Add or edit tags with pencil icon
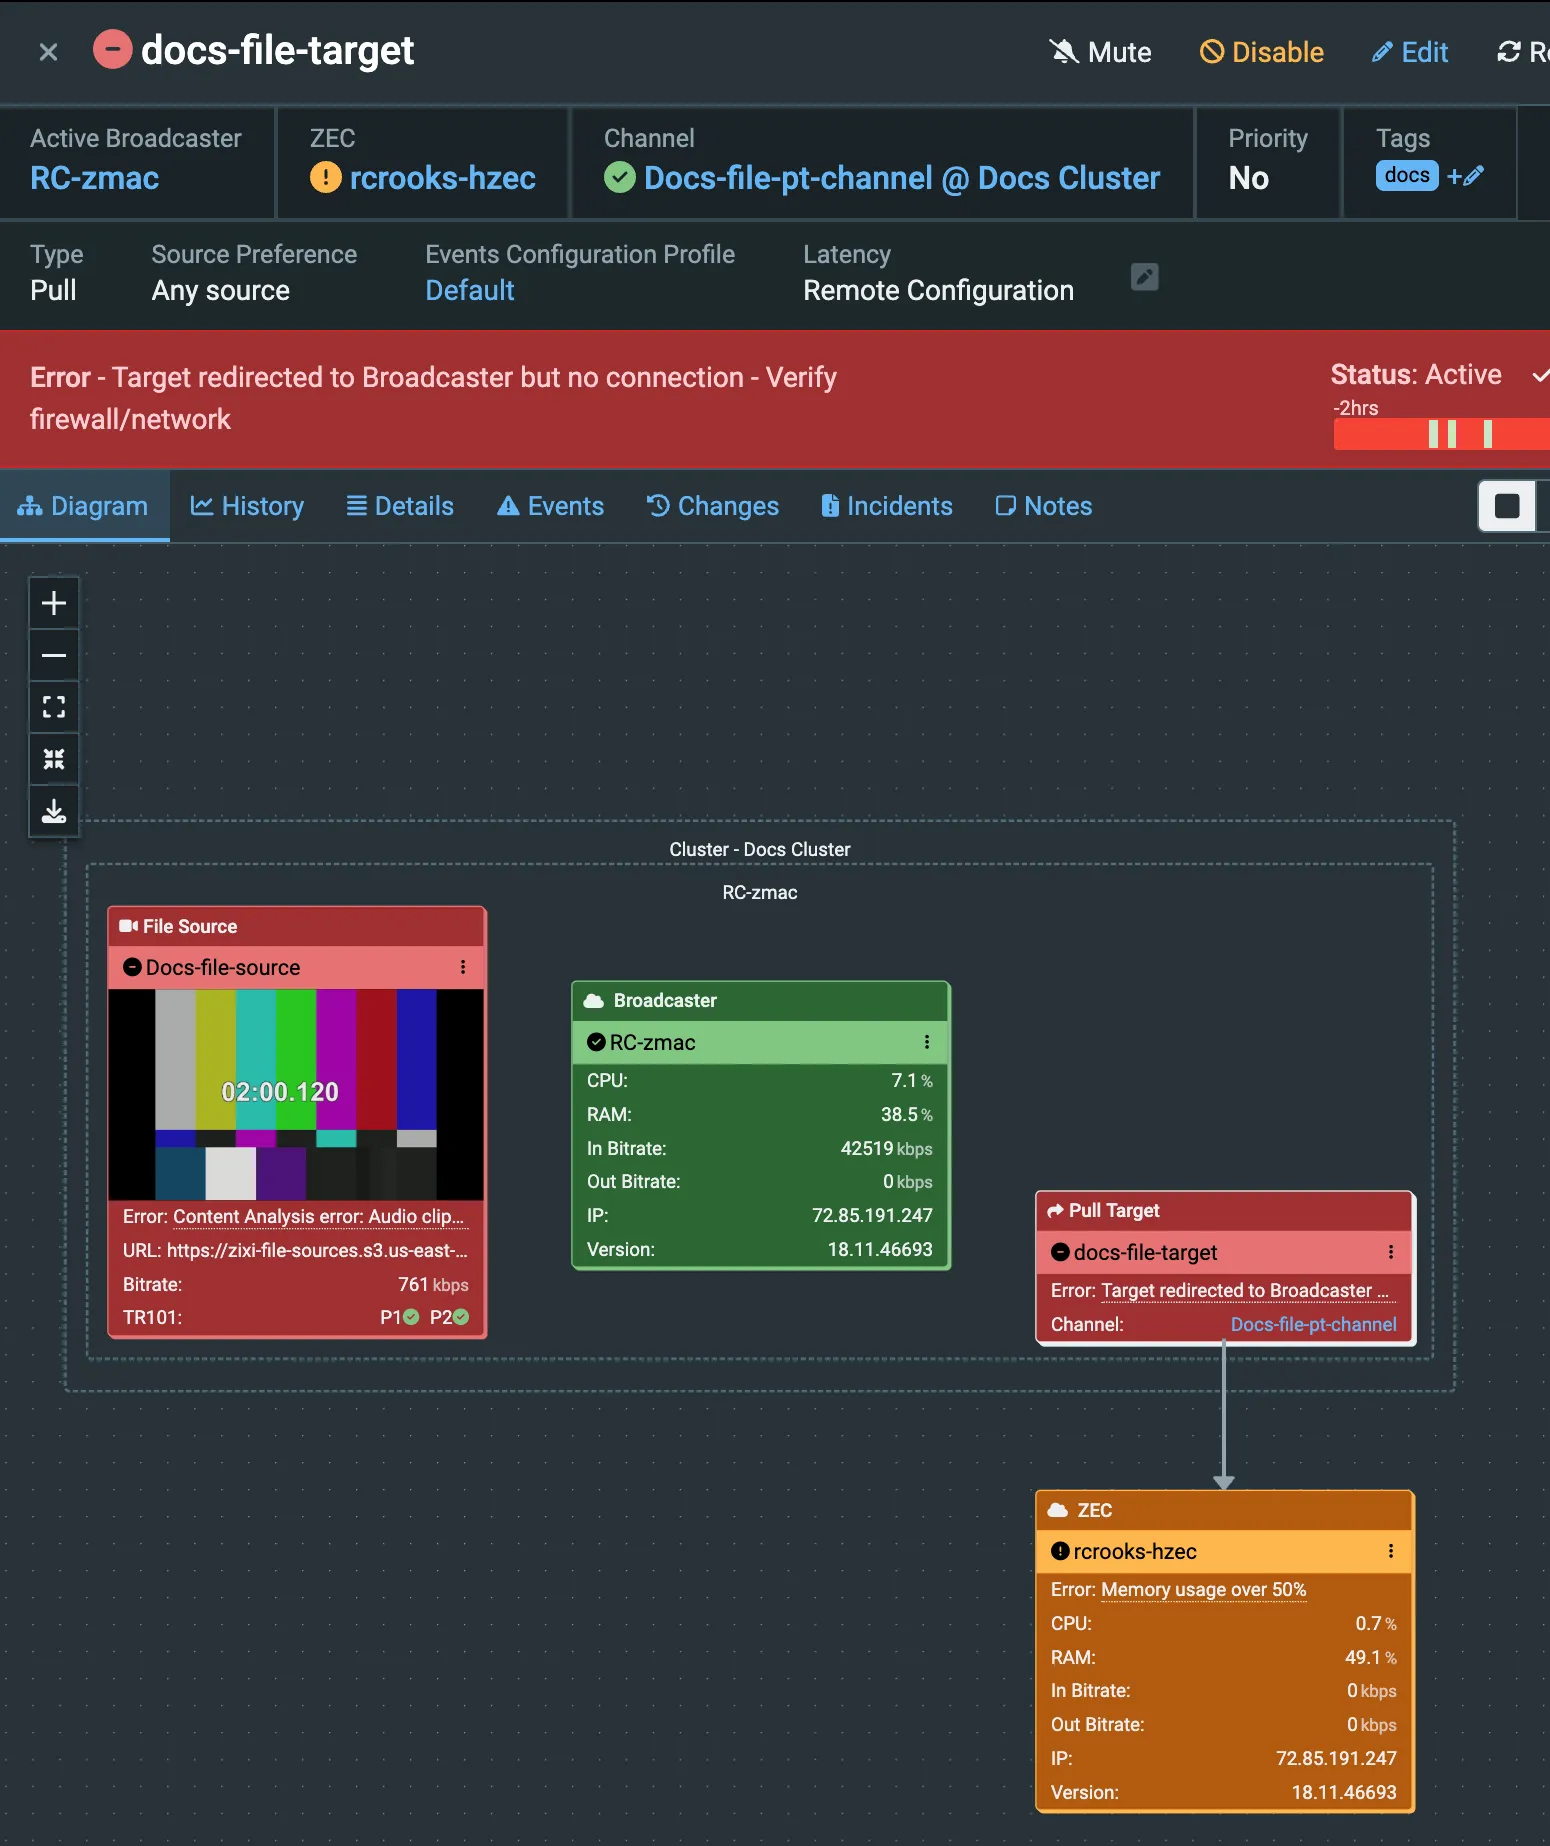Viewport: 1550px width, 1846px height. pyautogui.click(x=1466, y=176)
